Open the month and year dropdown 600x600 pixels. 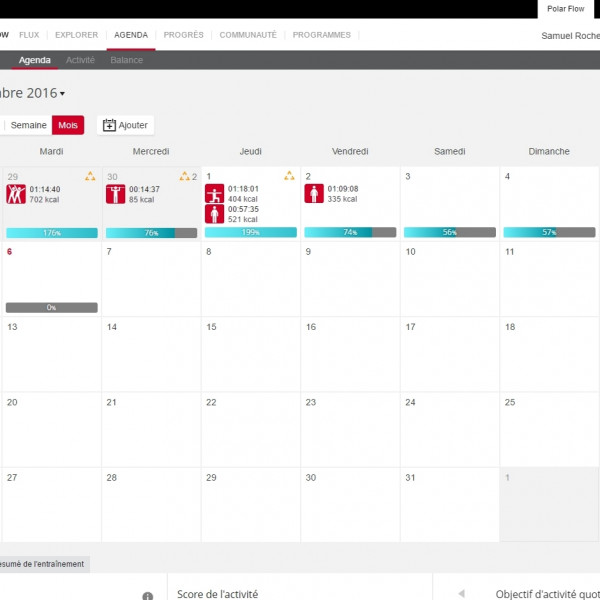pyautogui.click(x=62, y=94)
